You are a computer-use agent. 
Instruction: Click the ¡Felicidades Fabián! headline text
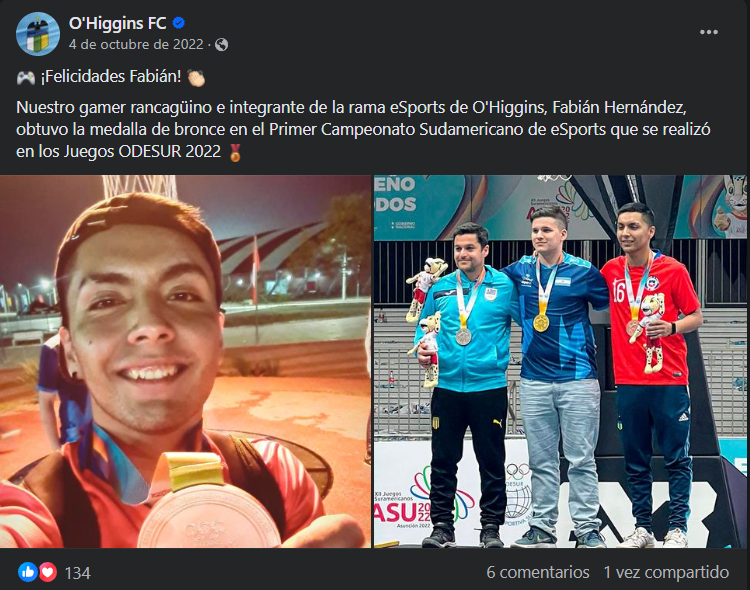click(111, 77)
